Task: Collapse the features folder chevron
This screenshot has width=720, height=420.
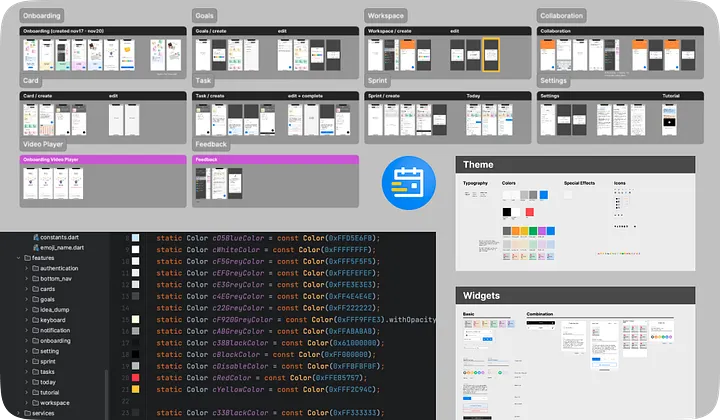Action: [x=18, y=258]
